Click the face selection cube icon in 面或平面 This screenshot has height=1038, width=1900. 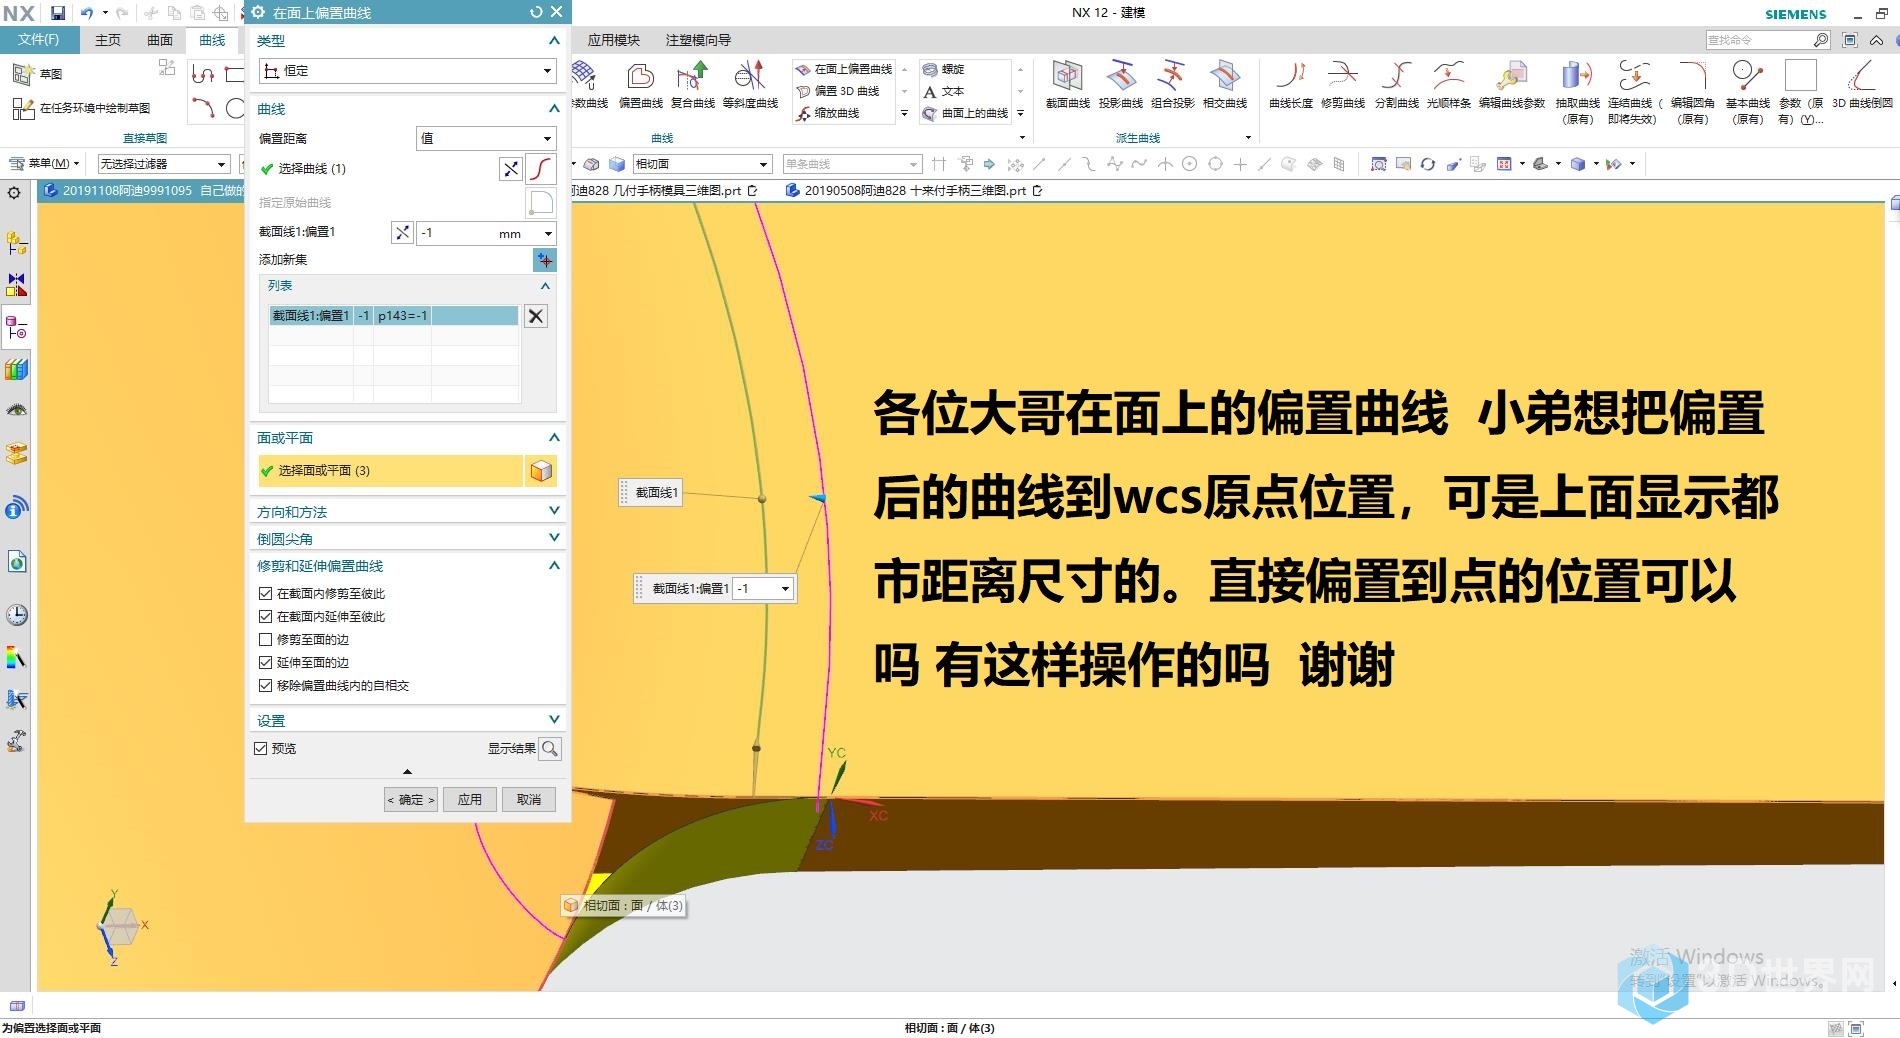coord(540,471)
